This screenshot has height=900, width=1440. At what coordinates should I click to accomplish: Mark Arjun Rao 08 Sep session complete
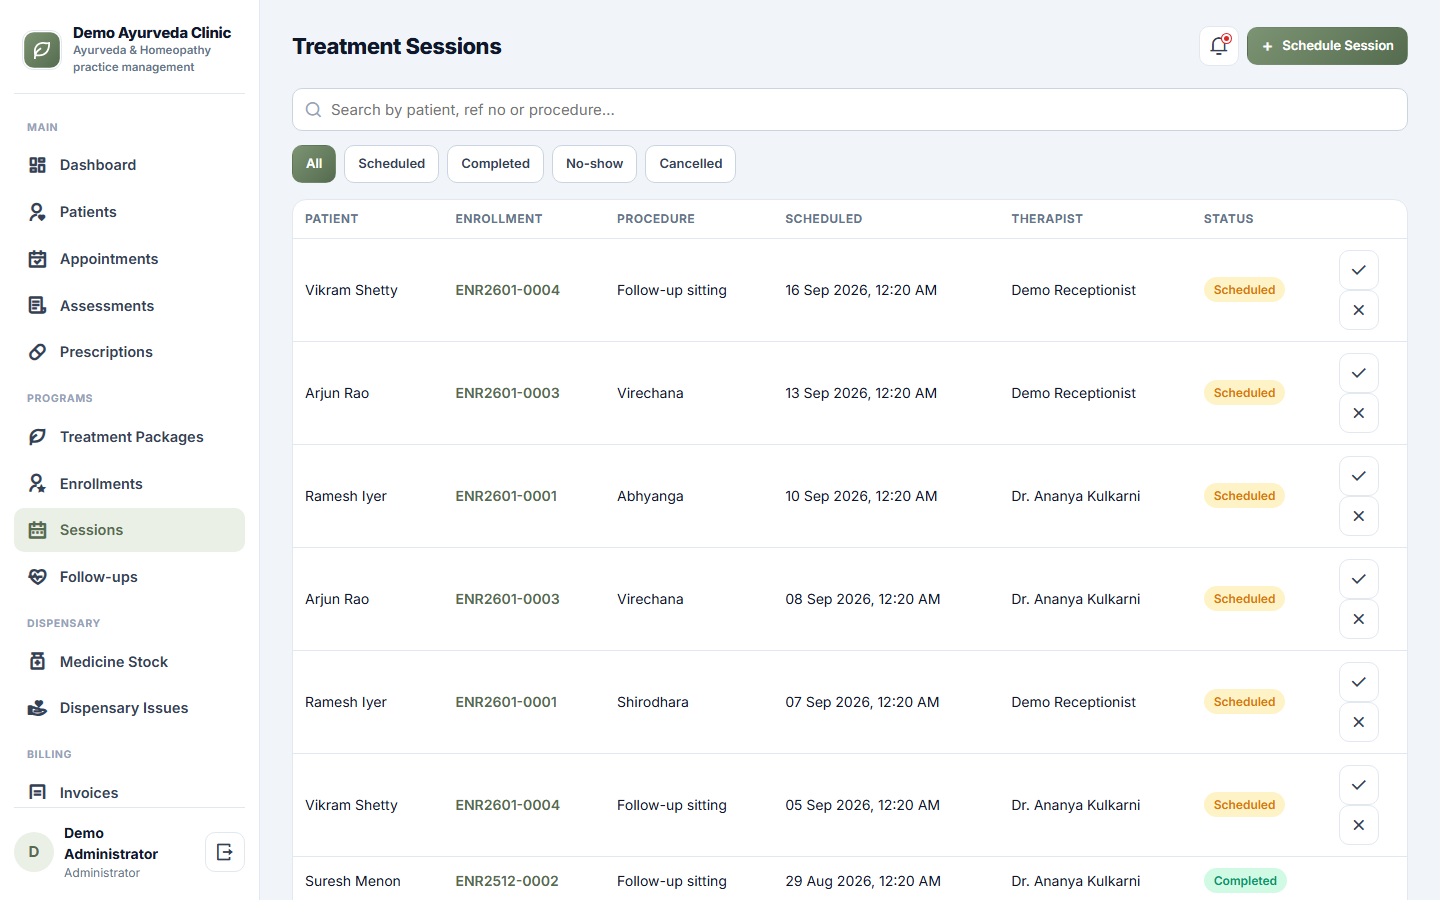pyautogui.click(x=1359, y=579)
